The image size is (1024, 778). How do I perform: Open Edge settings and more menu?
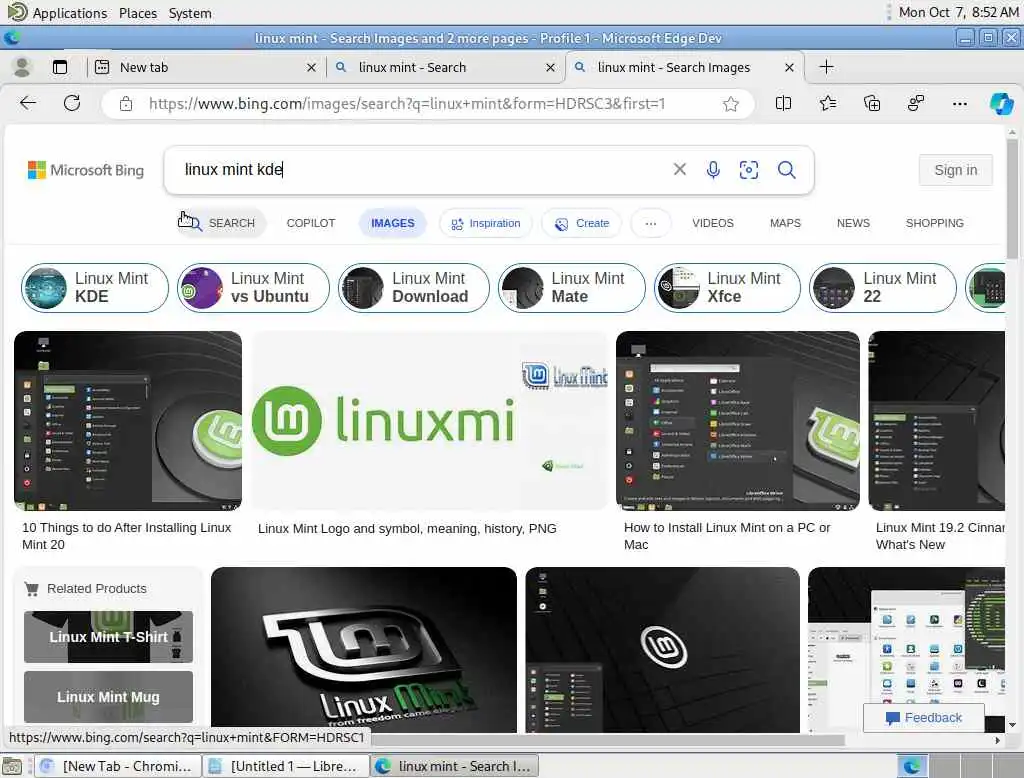tap(959, 103)
